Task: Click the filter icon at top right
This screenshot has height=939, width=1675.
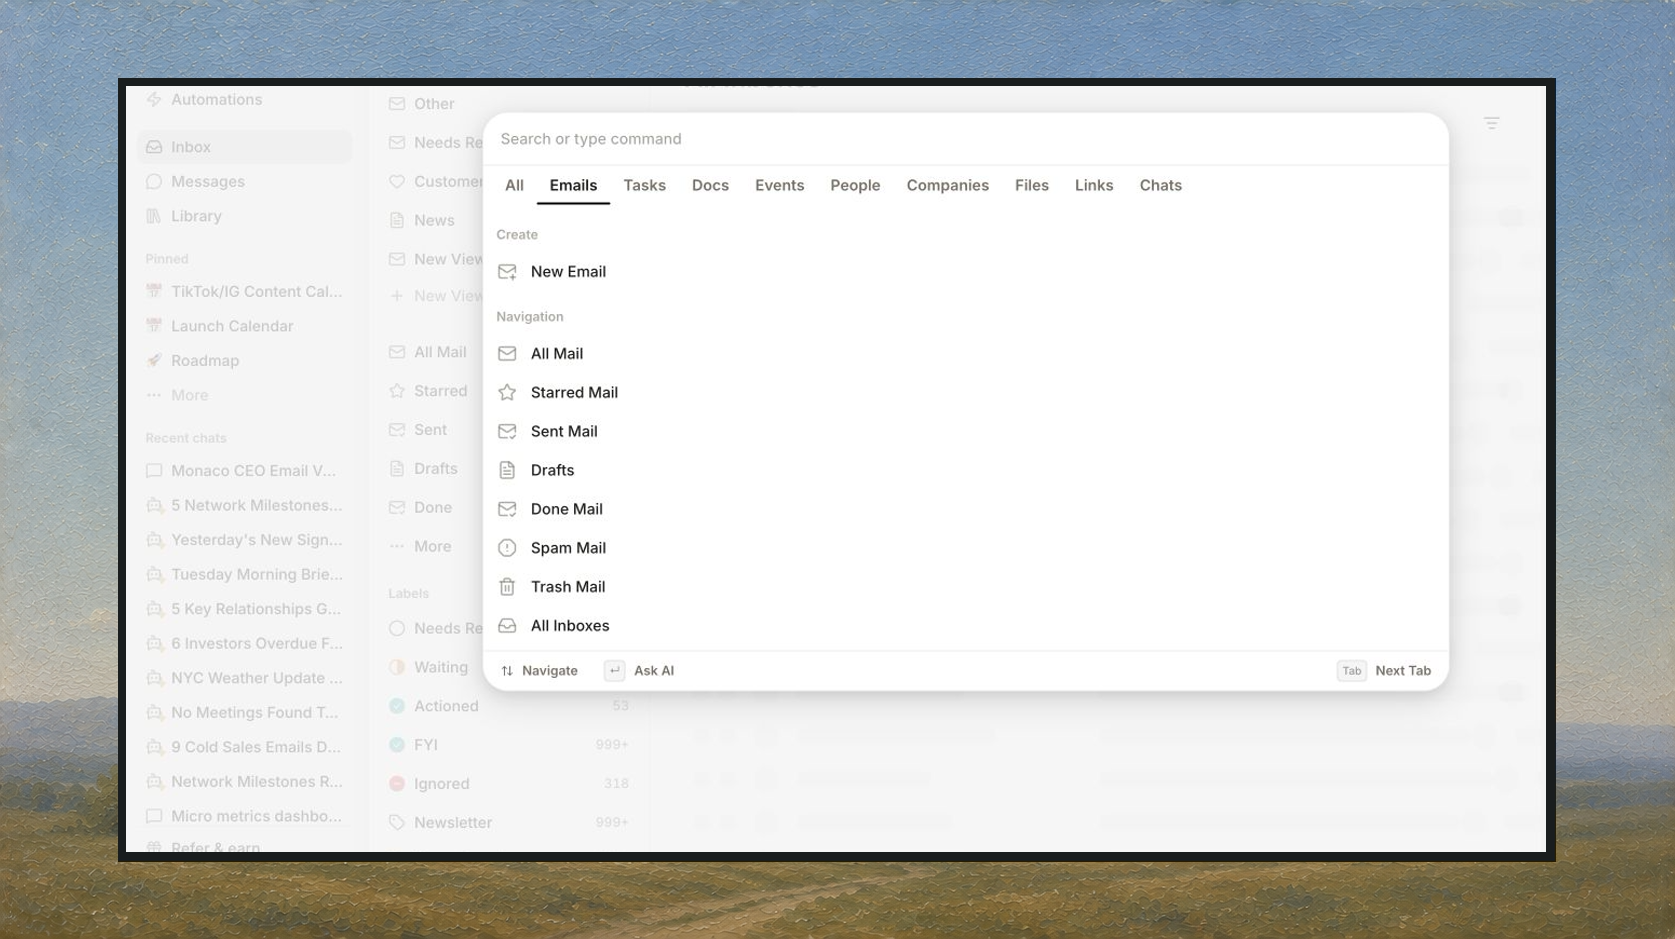Action: point(1491,123)
